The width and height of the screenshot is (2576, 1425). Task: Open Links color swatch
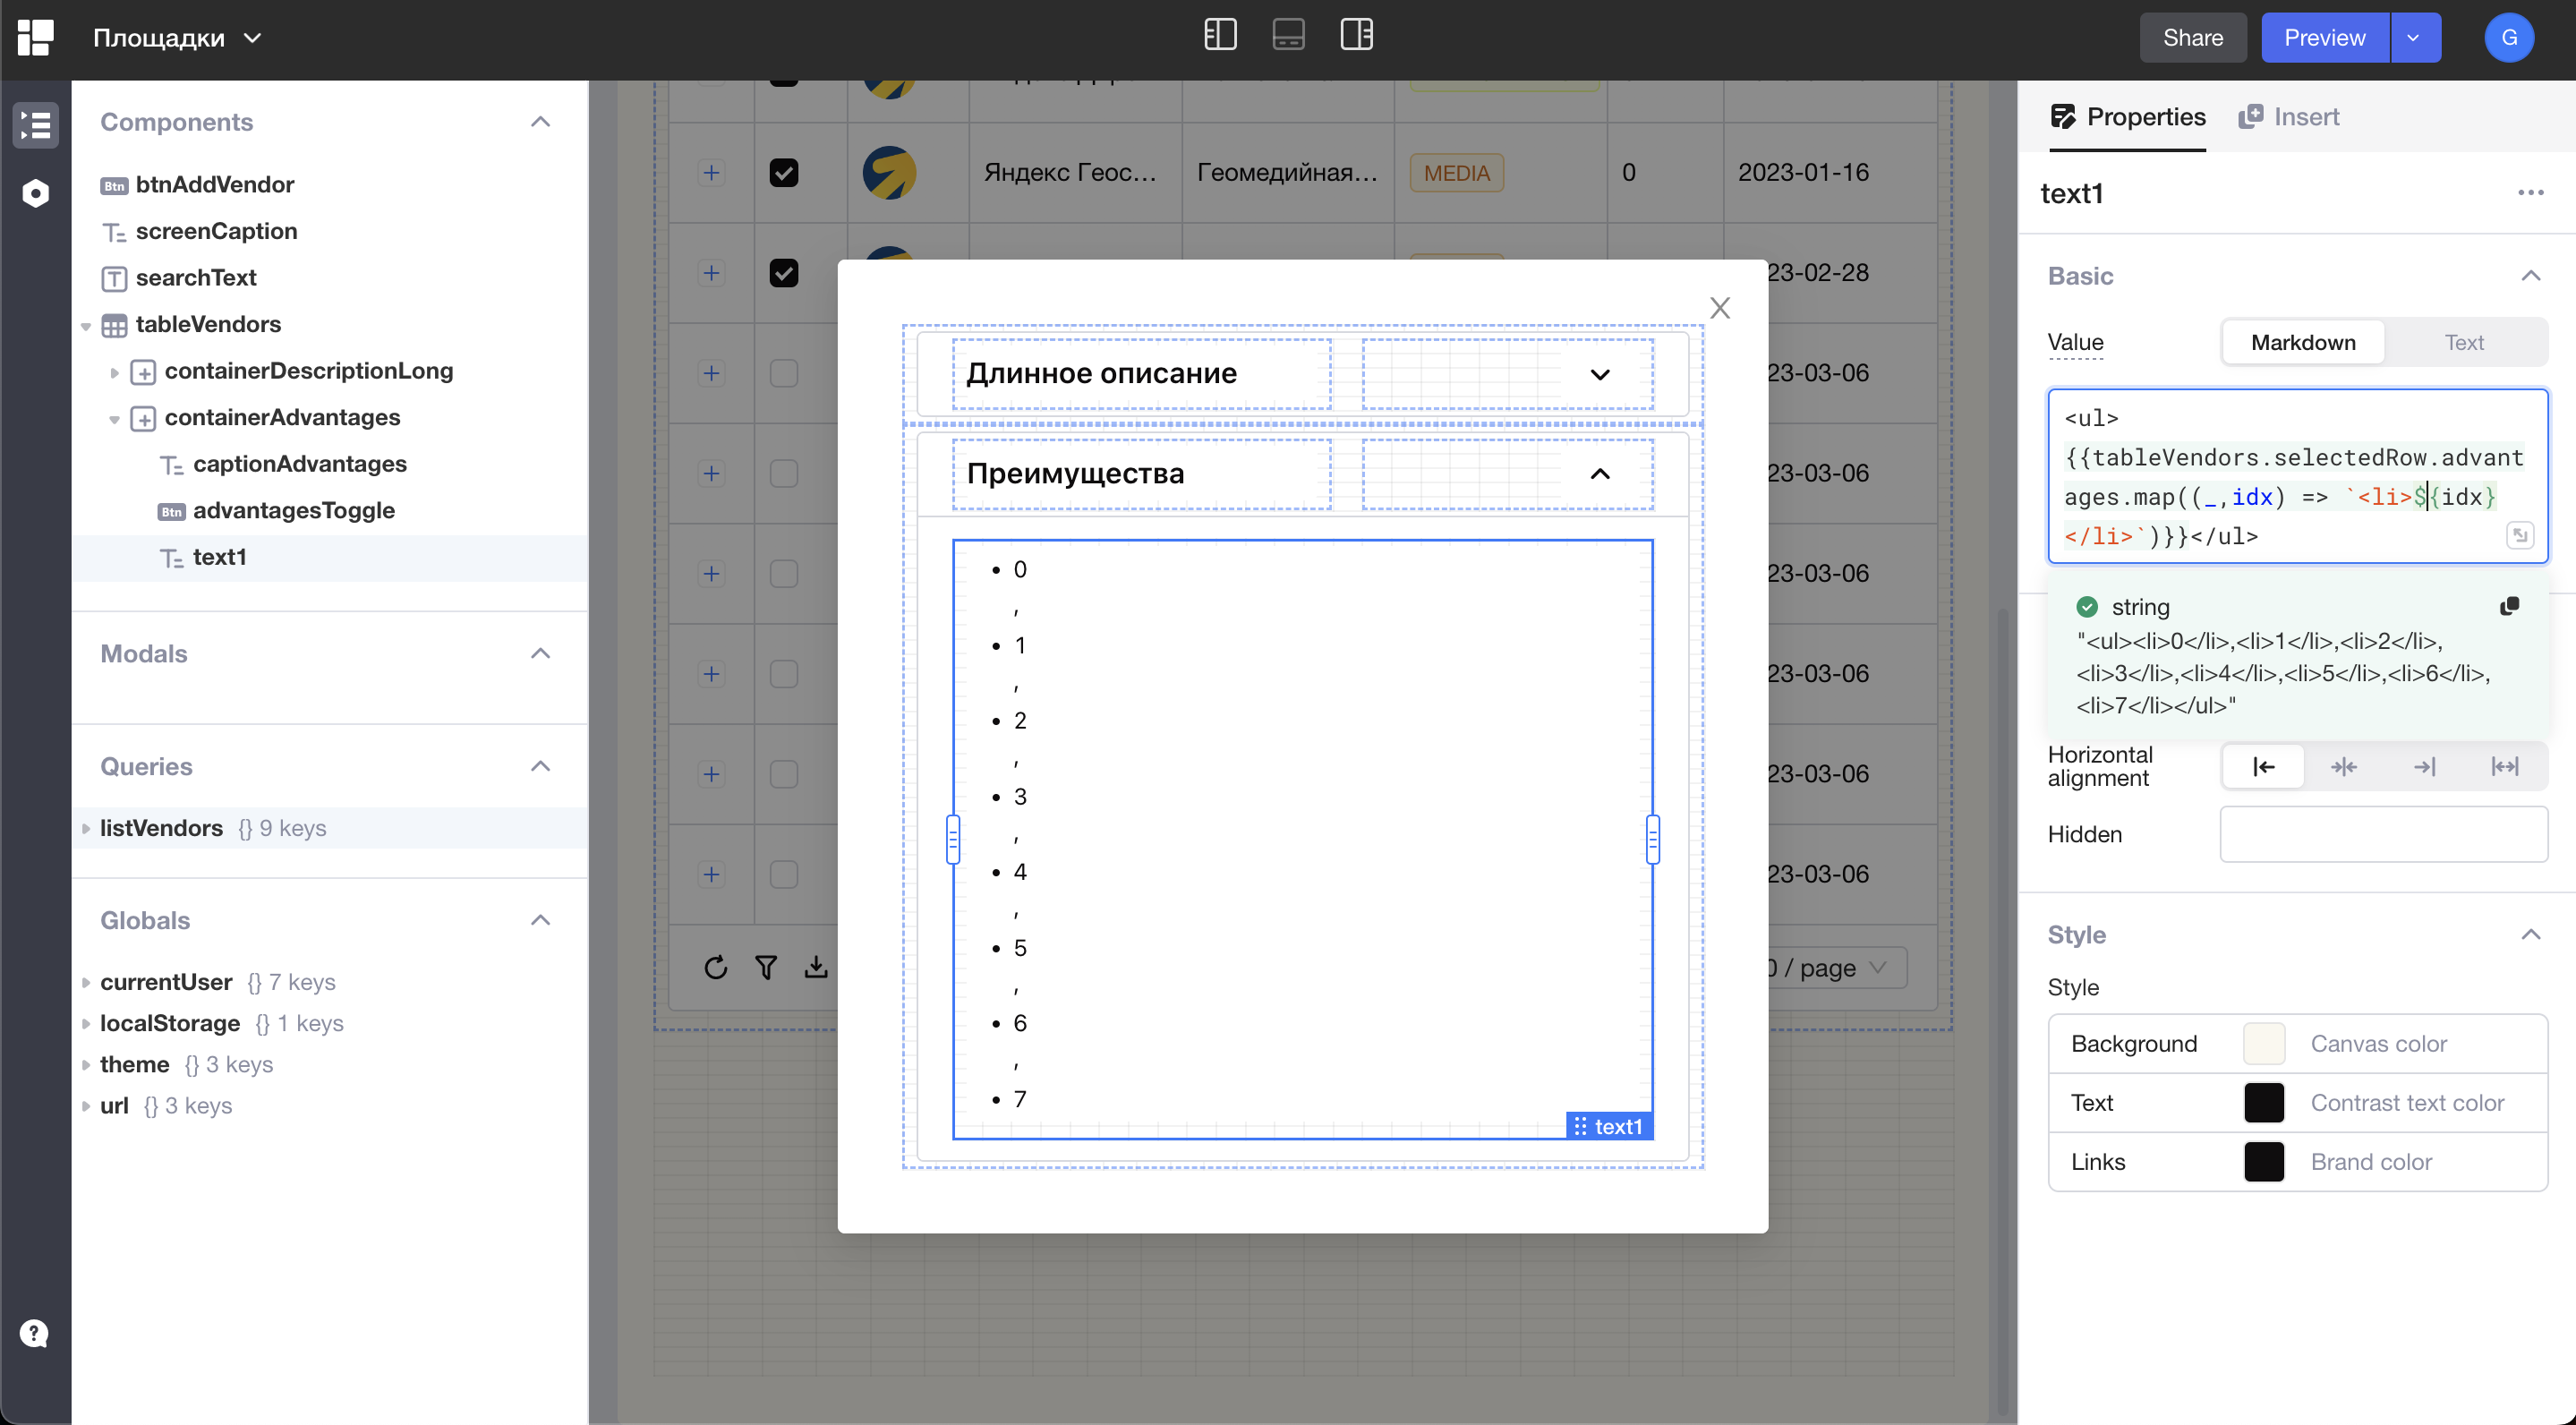[2264, 1161]
